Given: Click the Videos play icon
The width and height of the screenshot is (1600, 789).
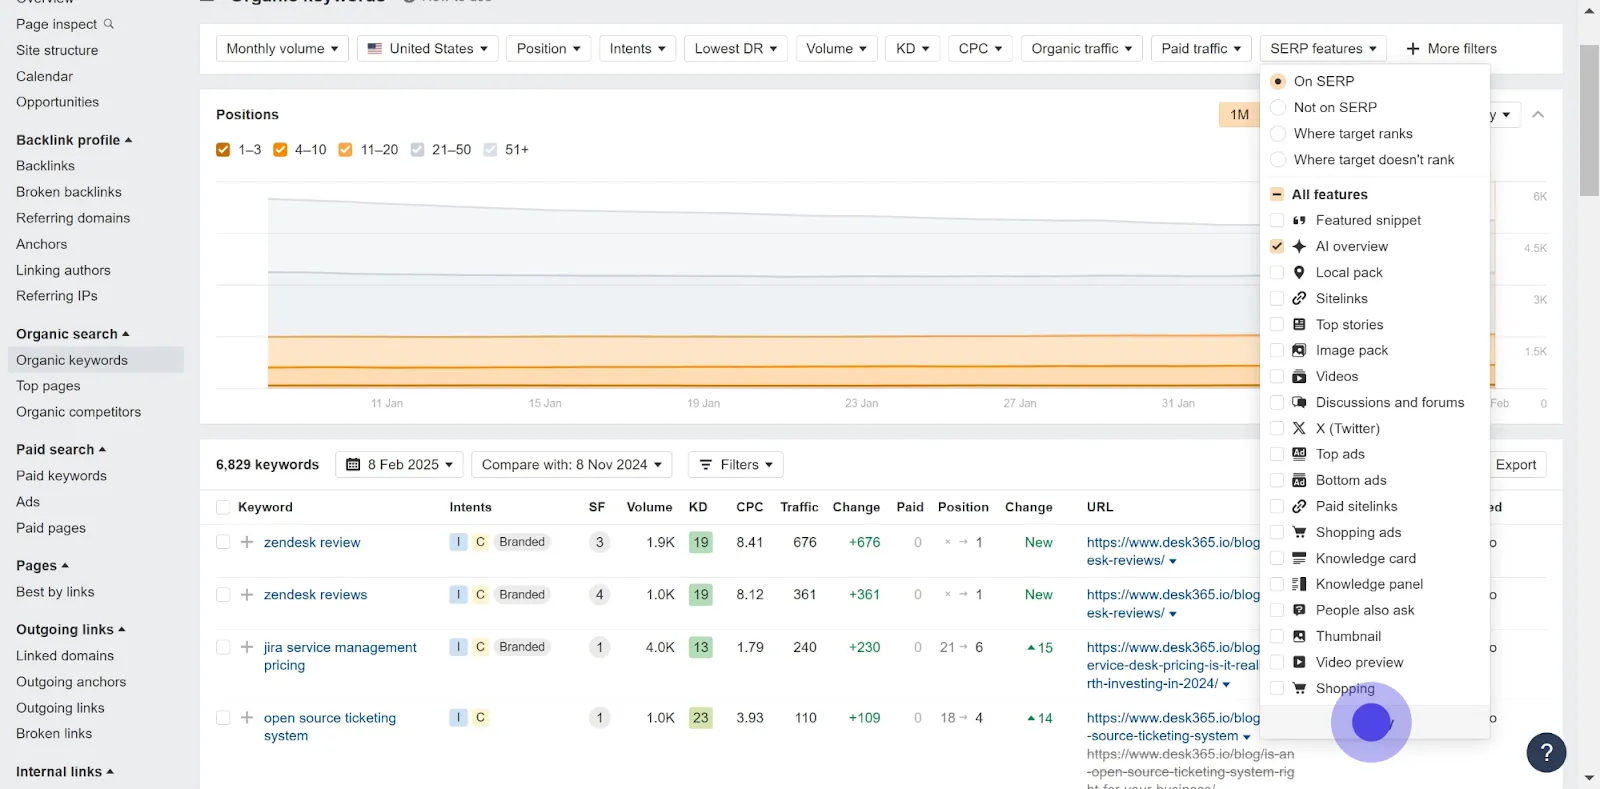Looking at the screenshot, I should (x=1299, y=376).
